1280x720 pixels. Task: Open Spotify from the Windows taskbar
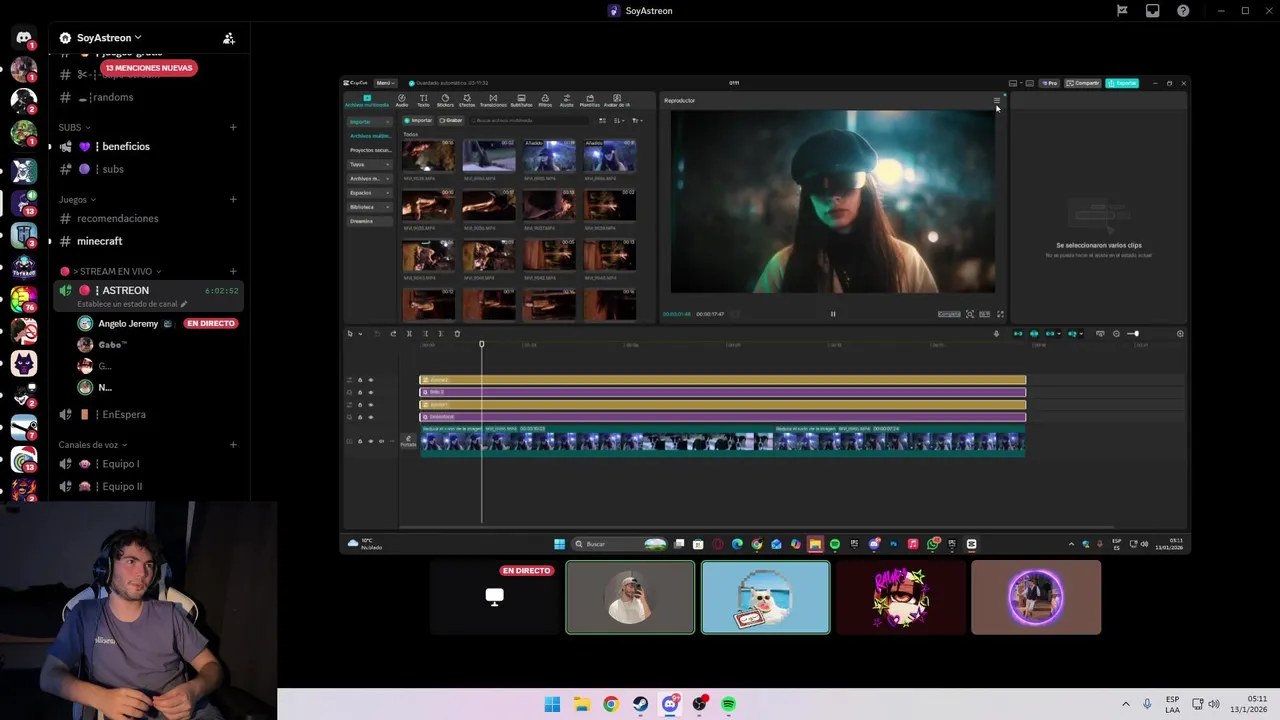click(x=729, y=704)
